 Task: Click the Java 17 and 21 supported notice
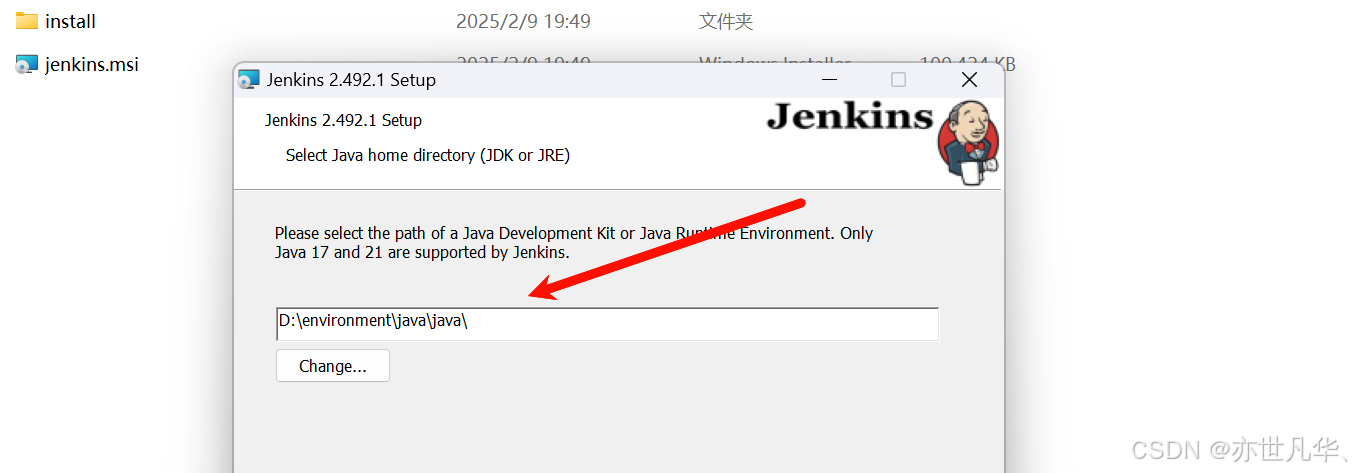(574, 242)
